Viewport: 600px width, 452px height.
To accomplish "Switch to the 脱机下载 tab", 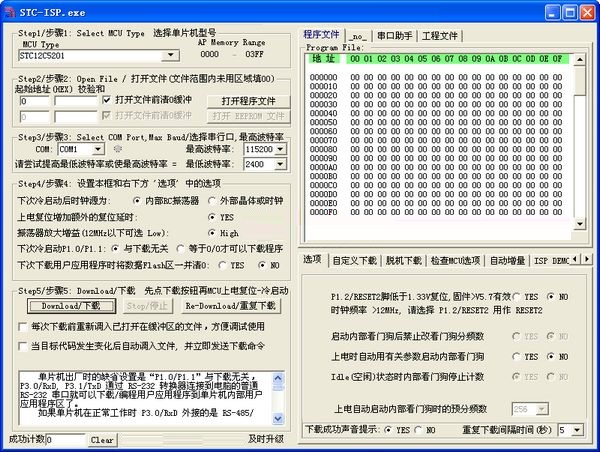I will pos(404,261).
